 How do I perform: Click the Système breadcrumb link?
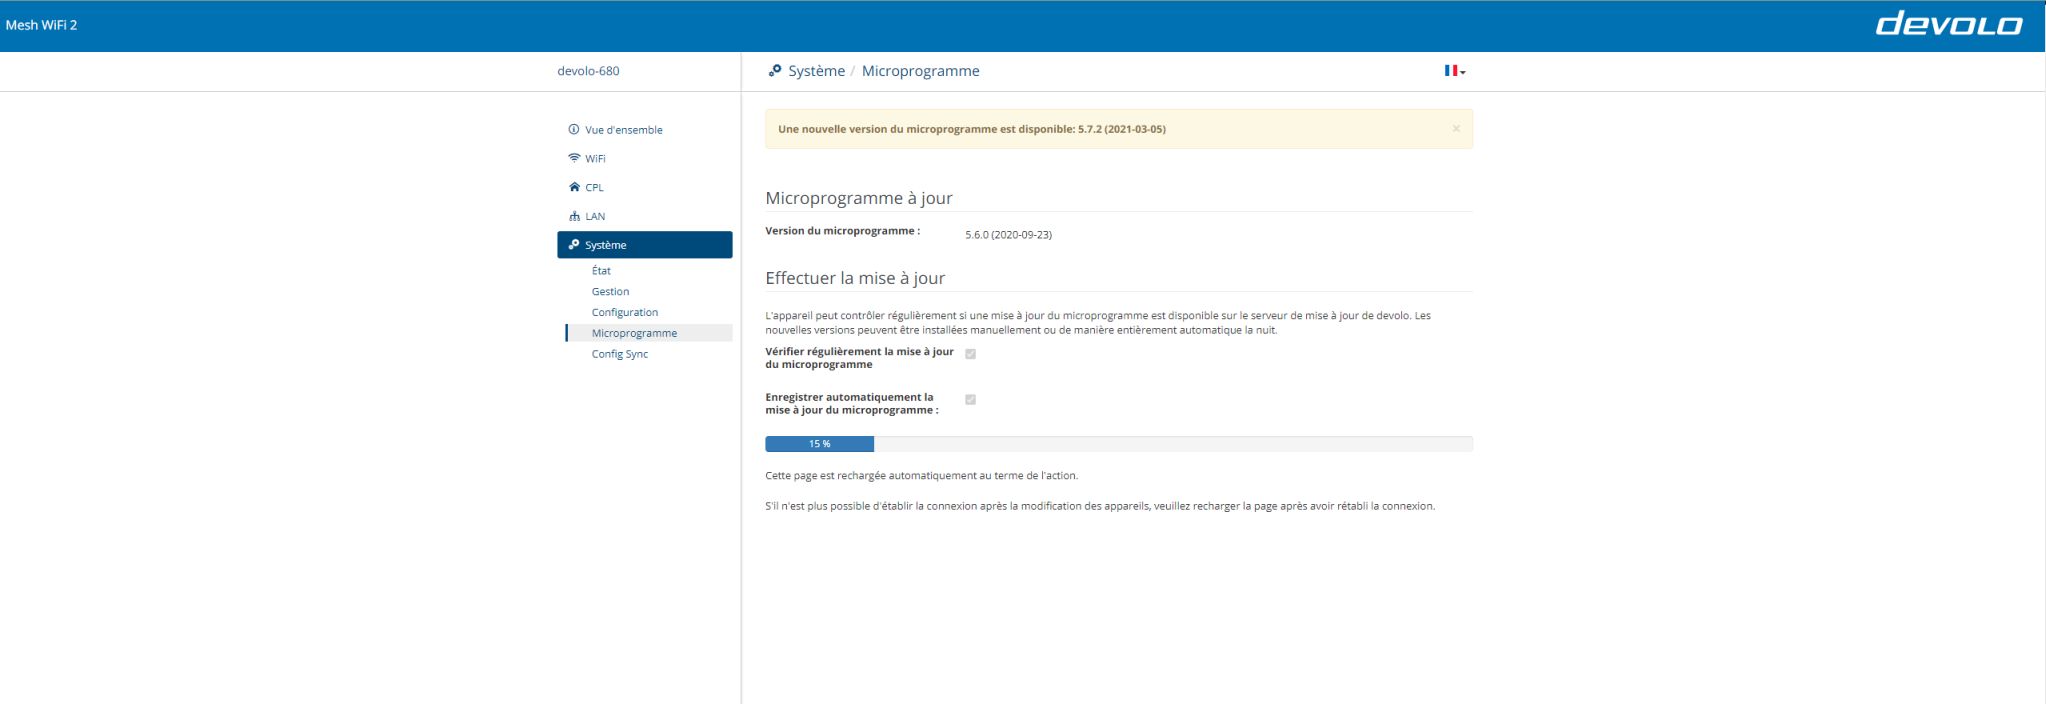coord(816,71)
